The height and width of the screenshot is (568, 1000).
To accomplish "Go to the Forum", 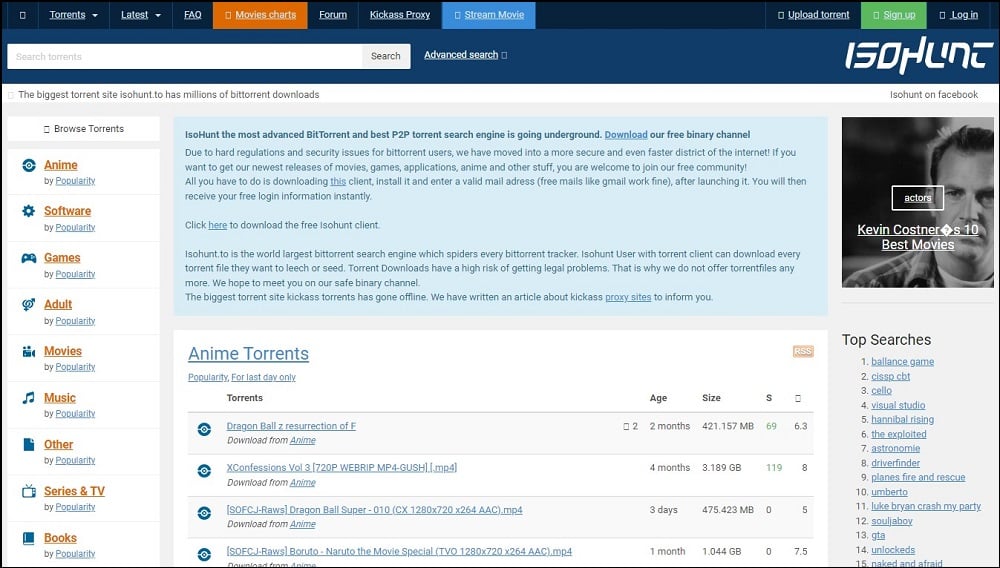I will (333, 15).
